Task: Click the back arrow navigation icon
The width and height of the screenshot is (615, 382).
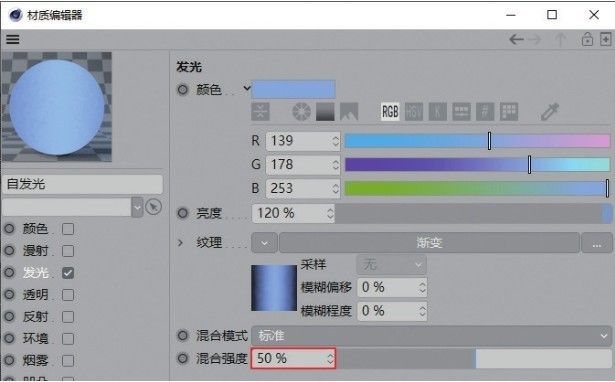Action: [x=516, y=39]
